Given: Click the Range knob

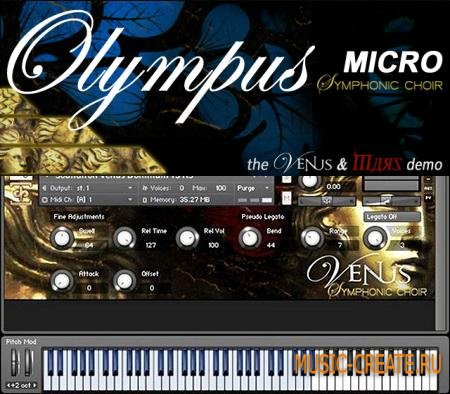Looking at the screenshot, I should 312,238.
